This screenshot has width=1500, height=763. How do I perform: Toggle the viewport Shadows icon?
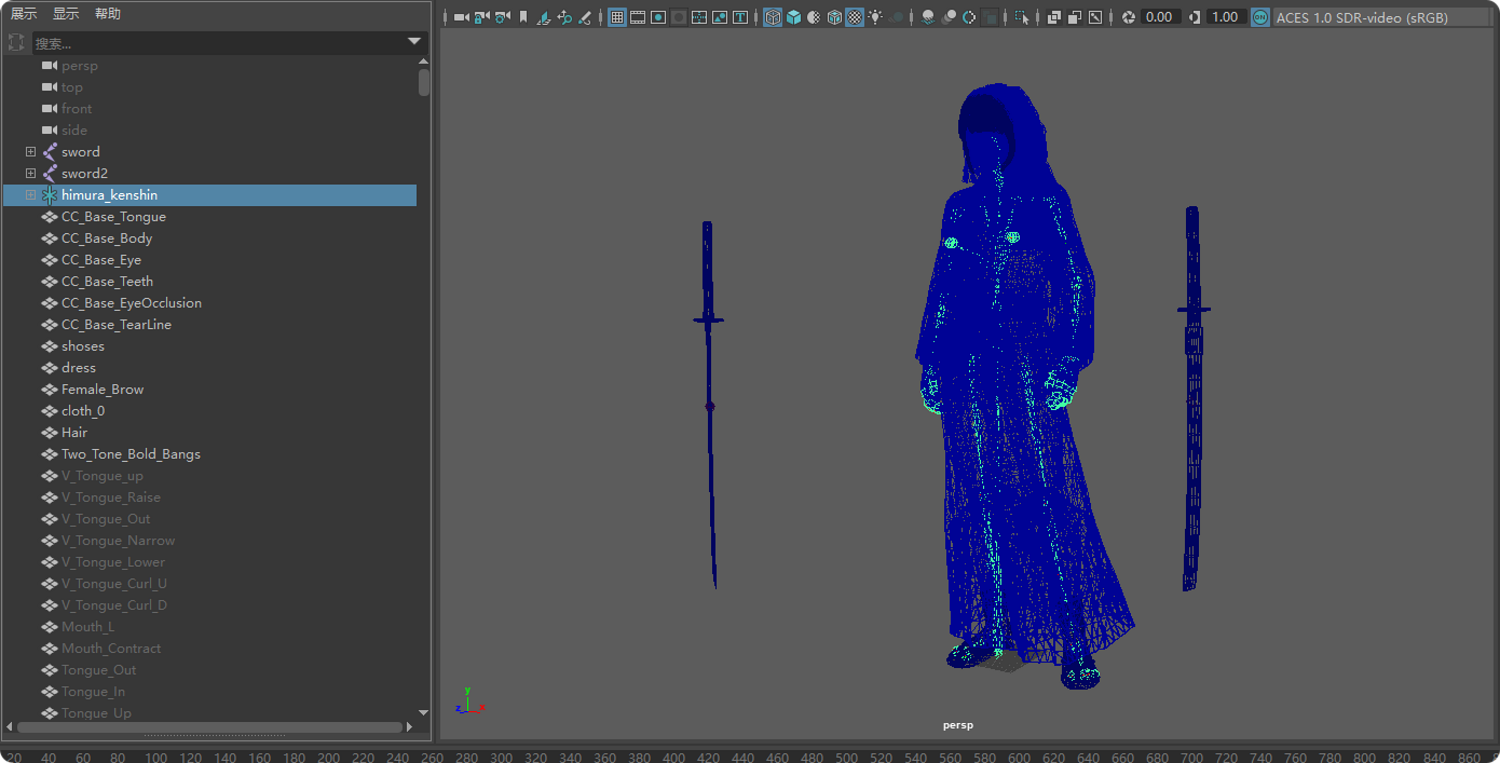[896, 17]
